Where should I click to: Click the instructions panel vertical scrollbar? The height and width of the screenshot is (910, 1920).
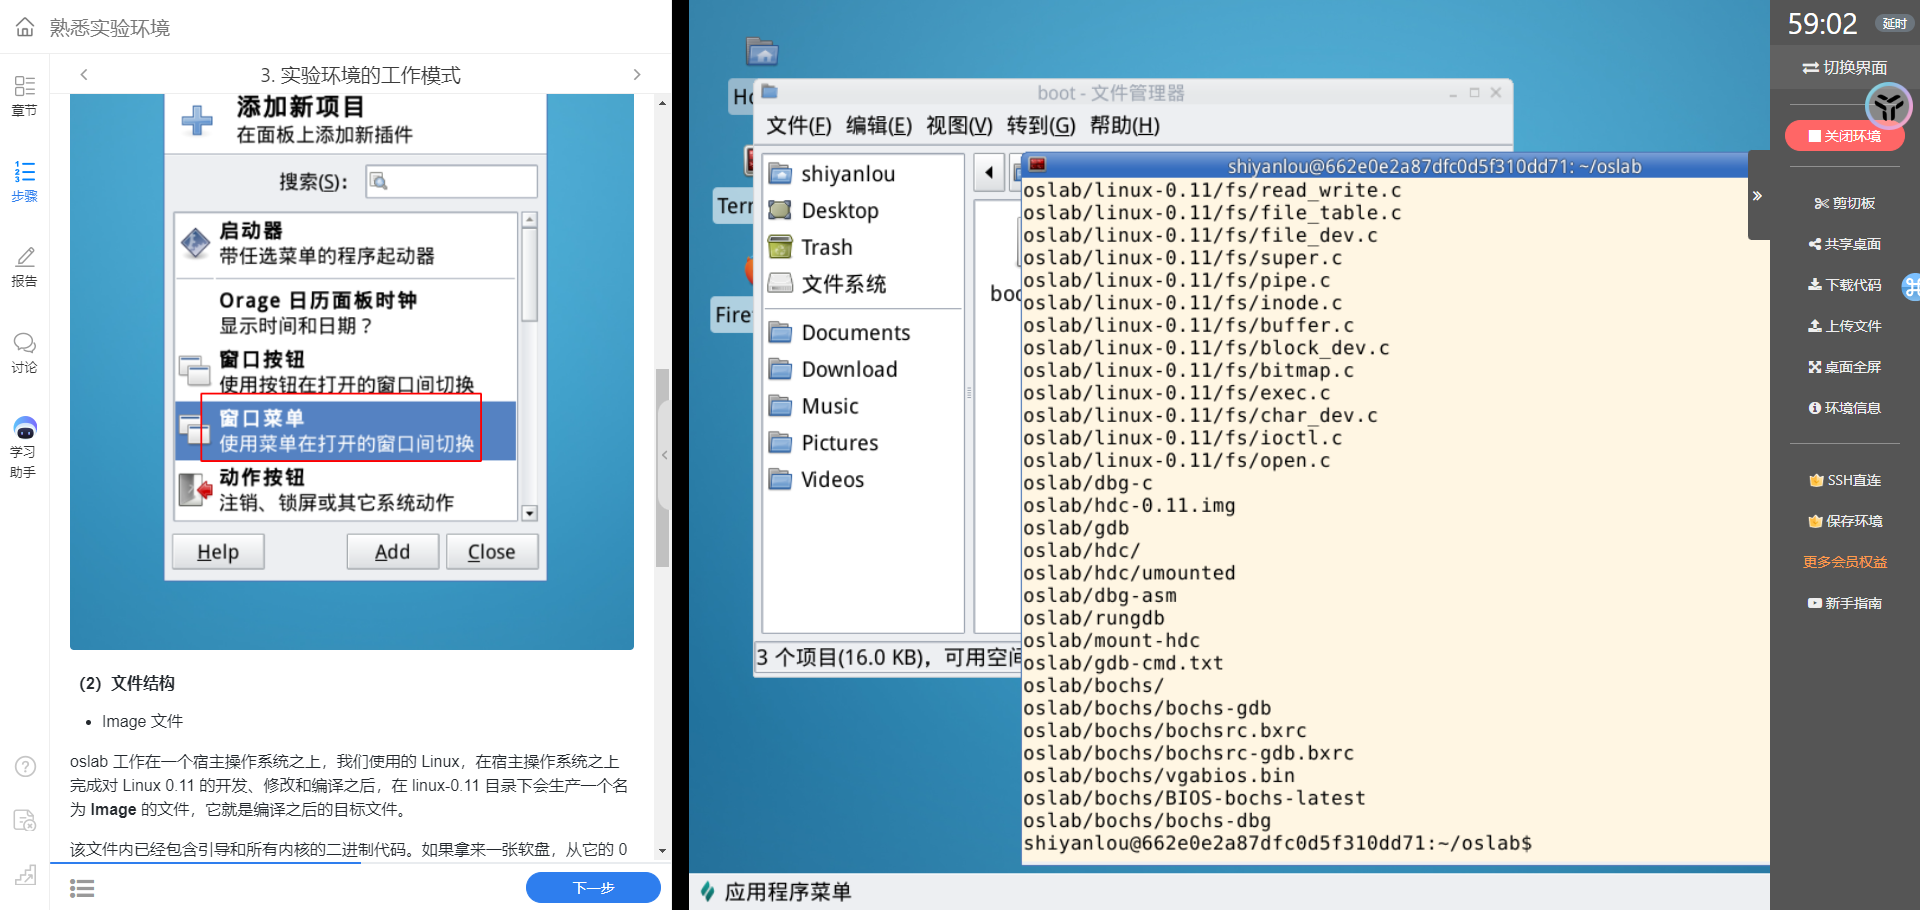[662, 470]
